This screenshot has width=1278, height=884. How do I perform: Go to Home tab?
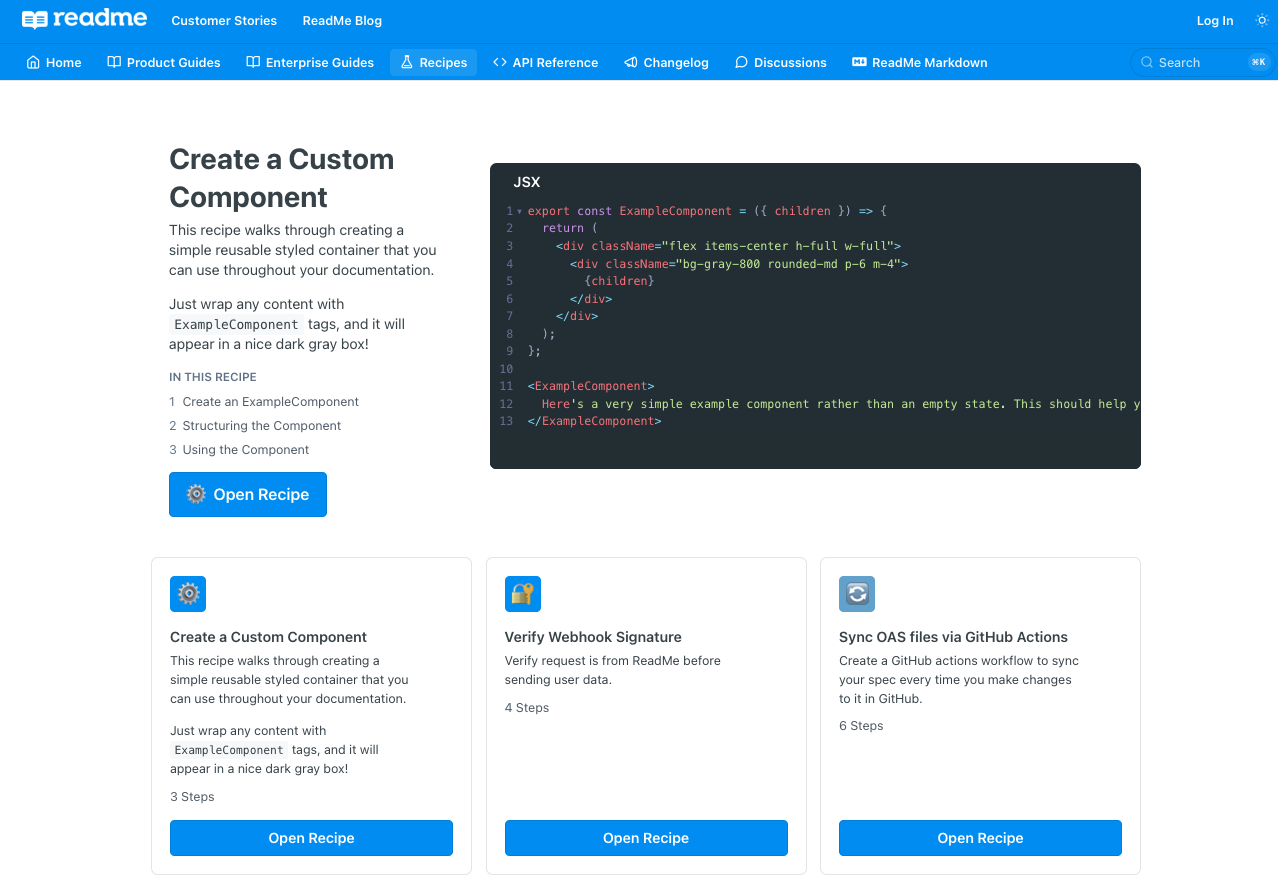pyautogui.click(x=54, y=62)
